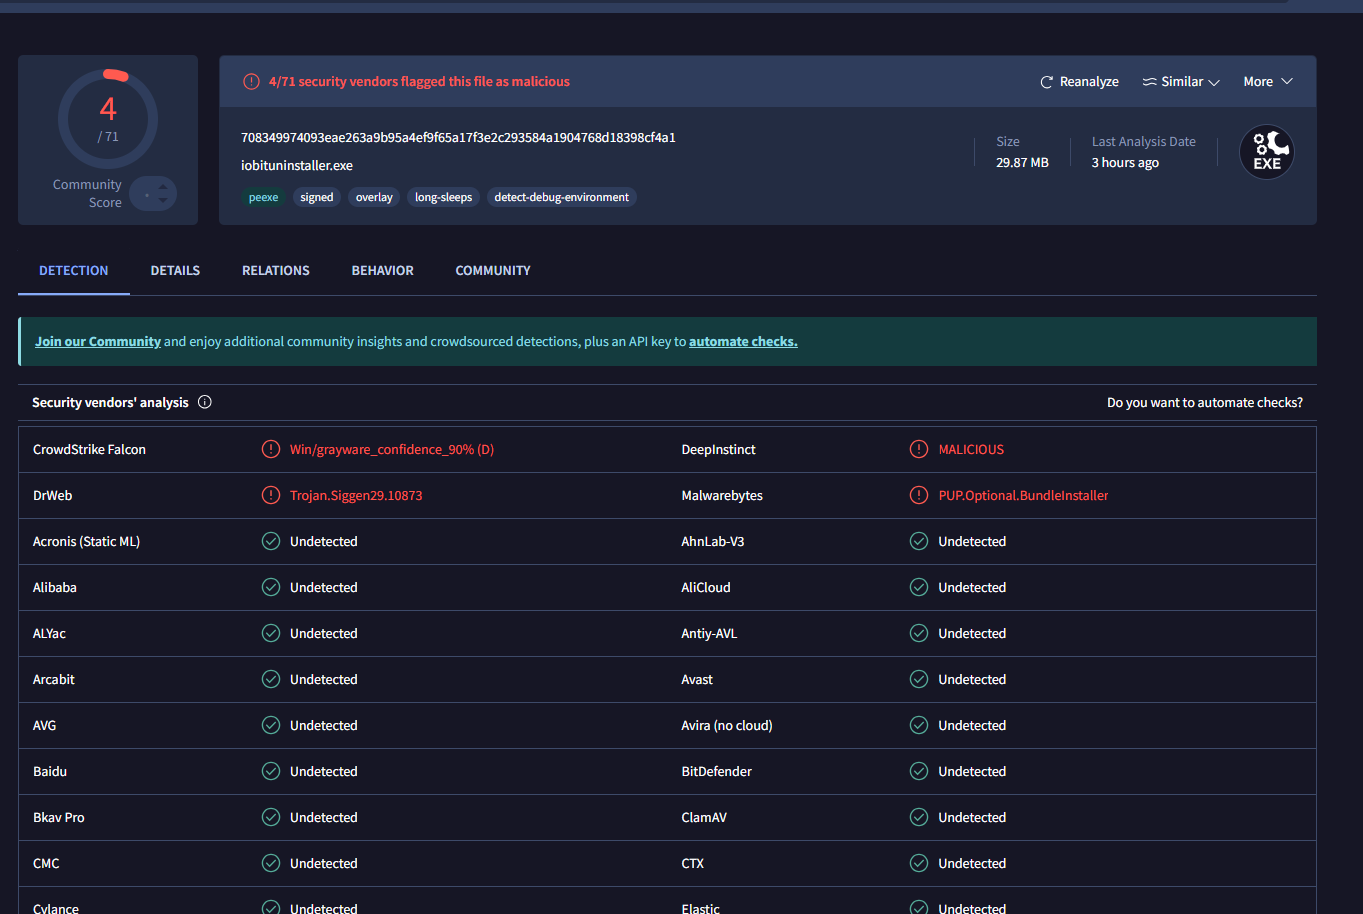
Task: Expand the Similar dropdown
Action: coord(1181,82)
